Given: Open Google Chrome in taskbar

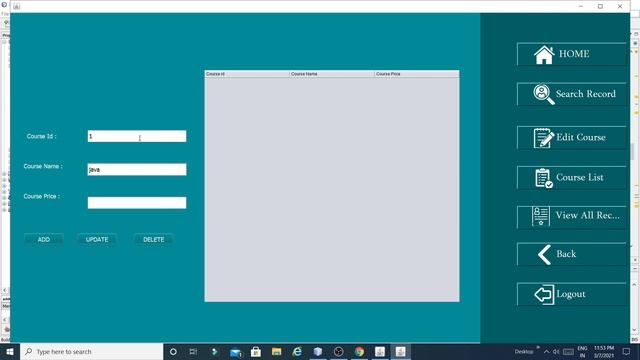Looking at the screenshot, I should [x=359, y=351].
